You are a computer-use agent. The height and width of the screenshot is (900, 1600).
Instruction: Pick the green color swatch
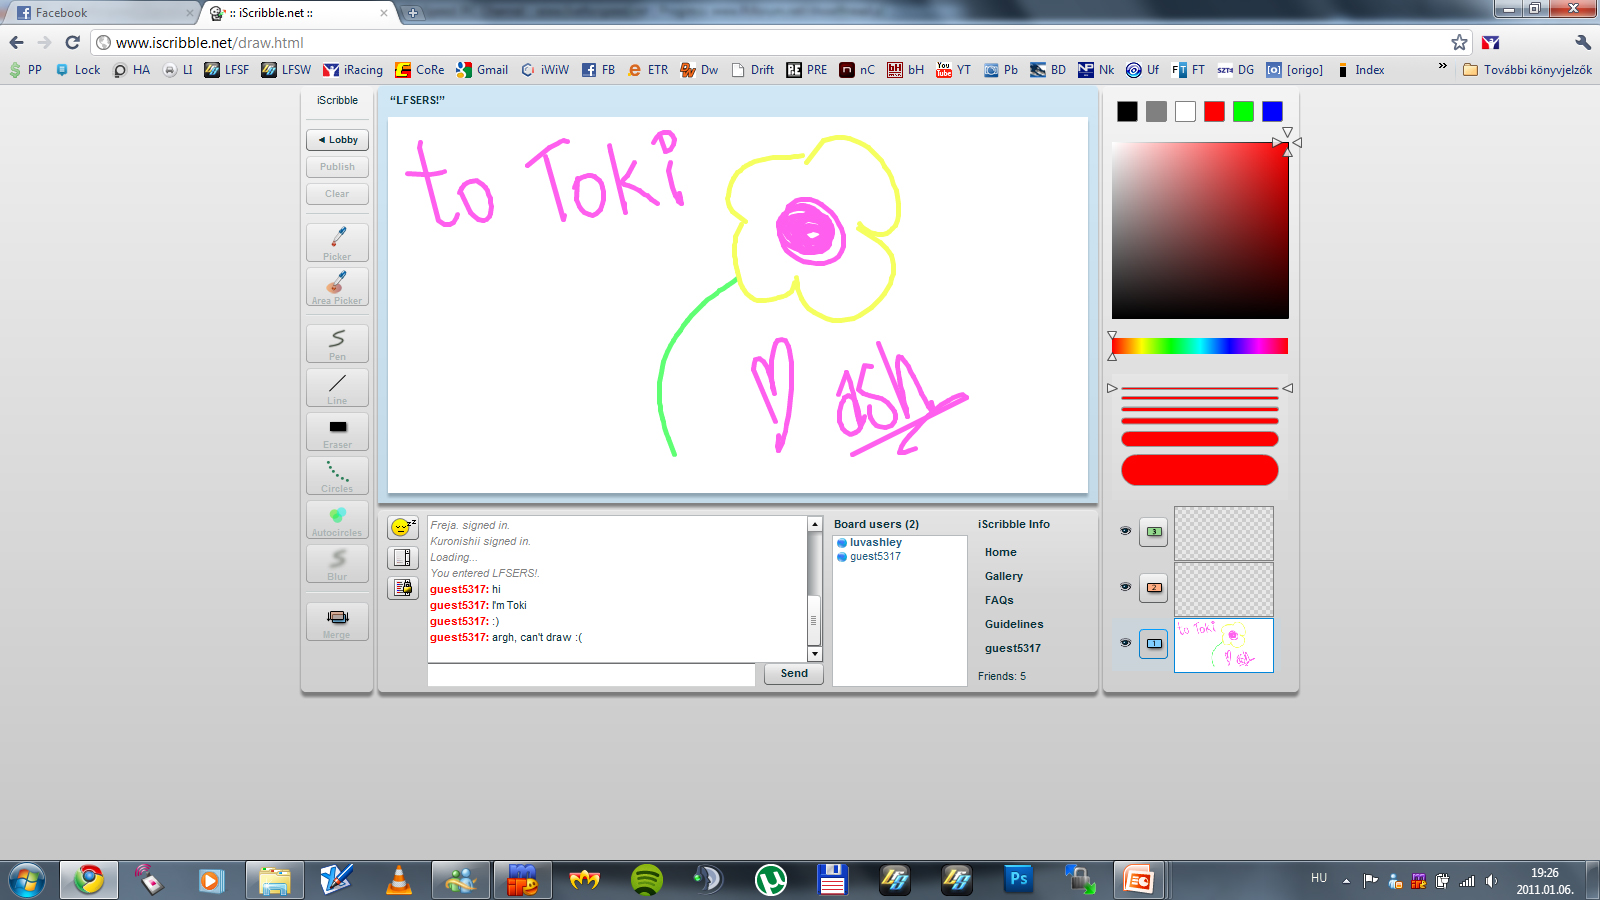point(1243,112)
